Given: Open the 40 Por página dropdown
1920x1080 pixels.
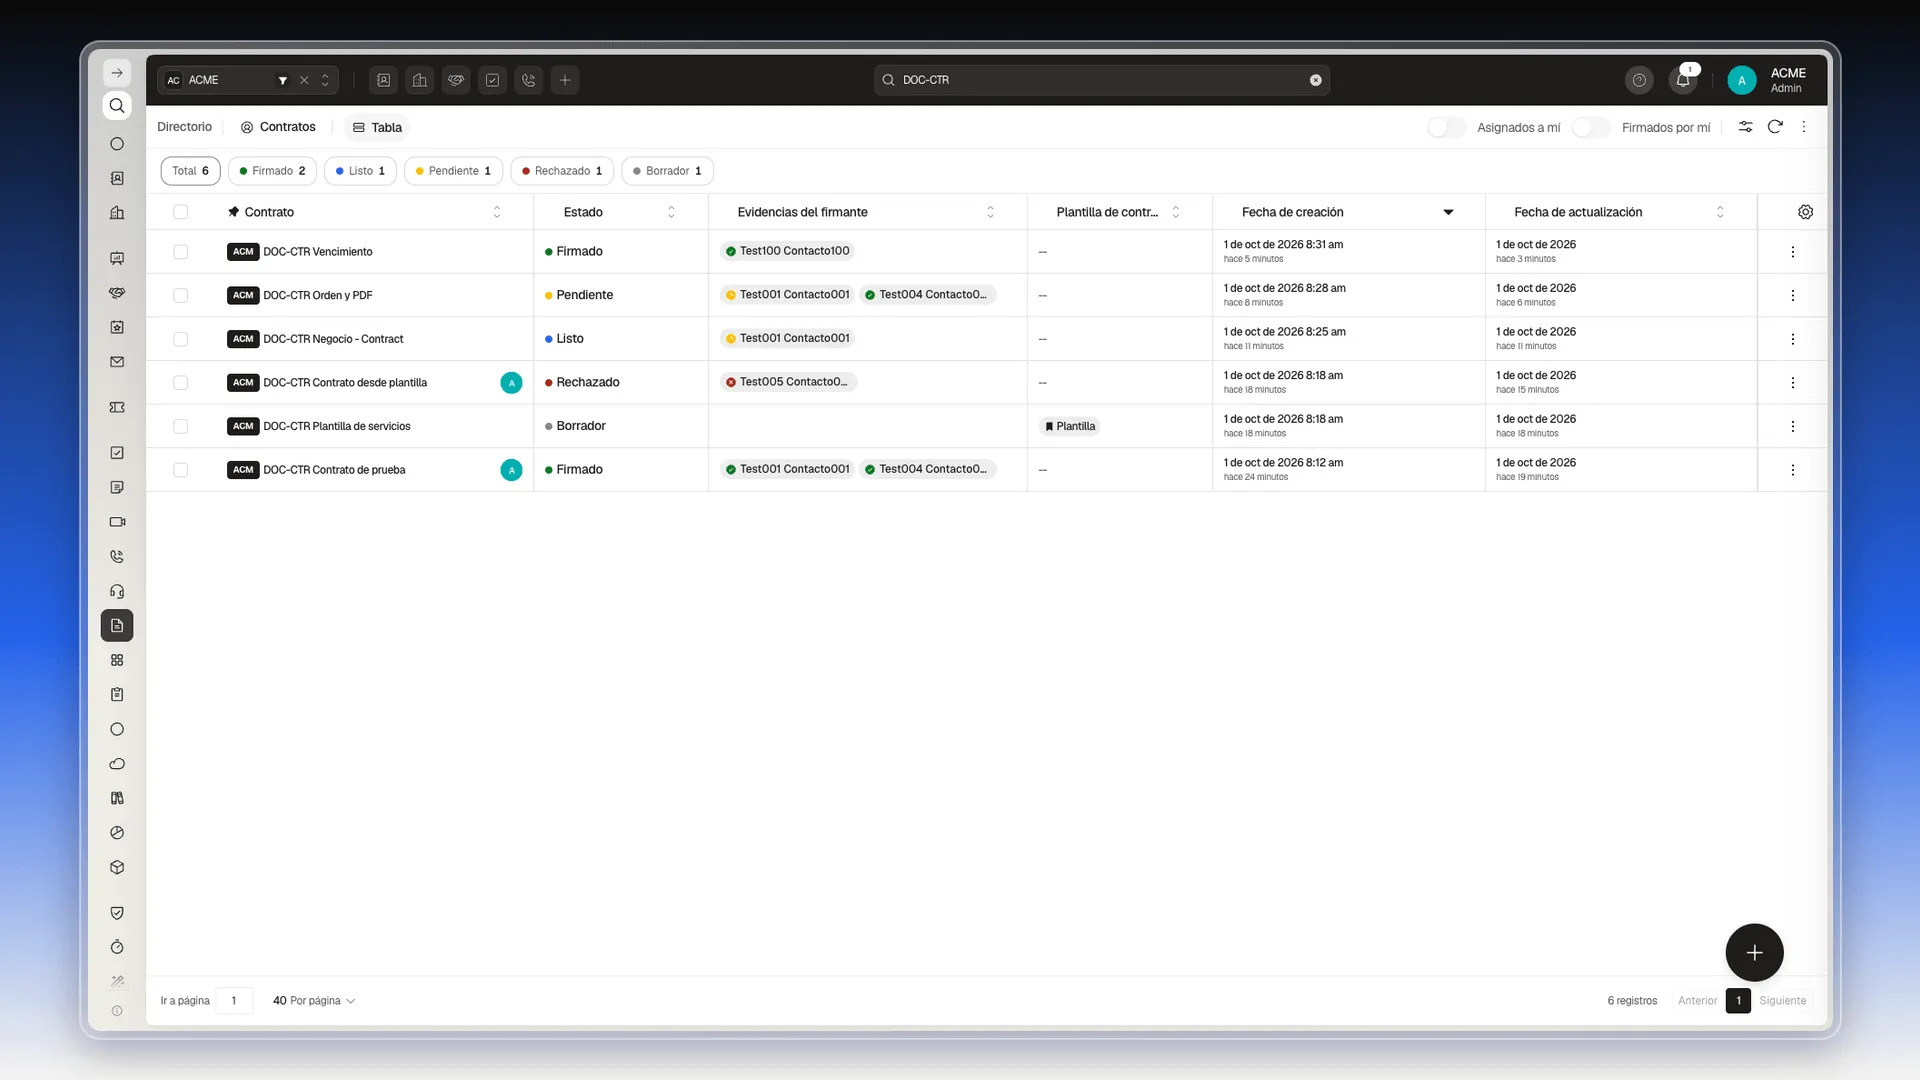Looking at the screenshot, I should [x=314, y=1001].
